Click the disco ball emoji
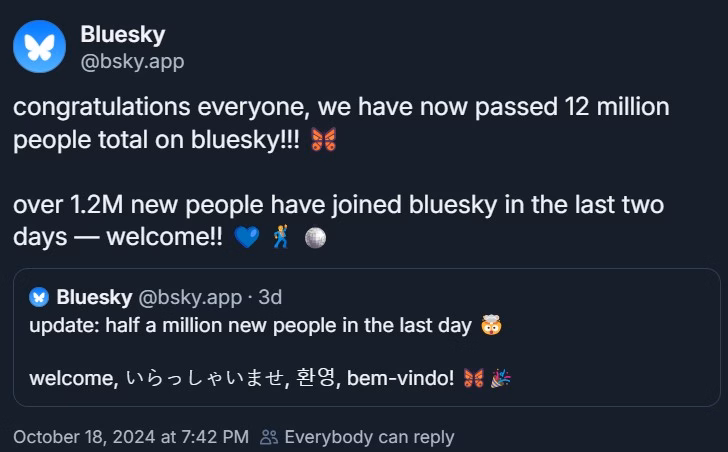The height and width of the screenshot is (452, 728). tap(315, 238)
